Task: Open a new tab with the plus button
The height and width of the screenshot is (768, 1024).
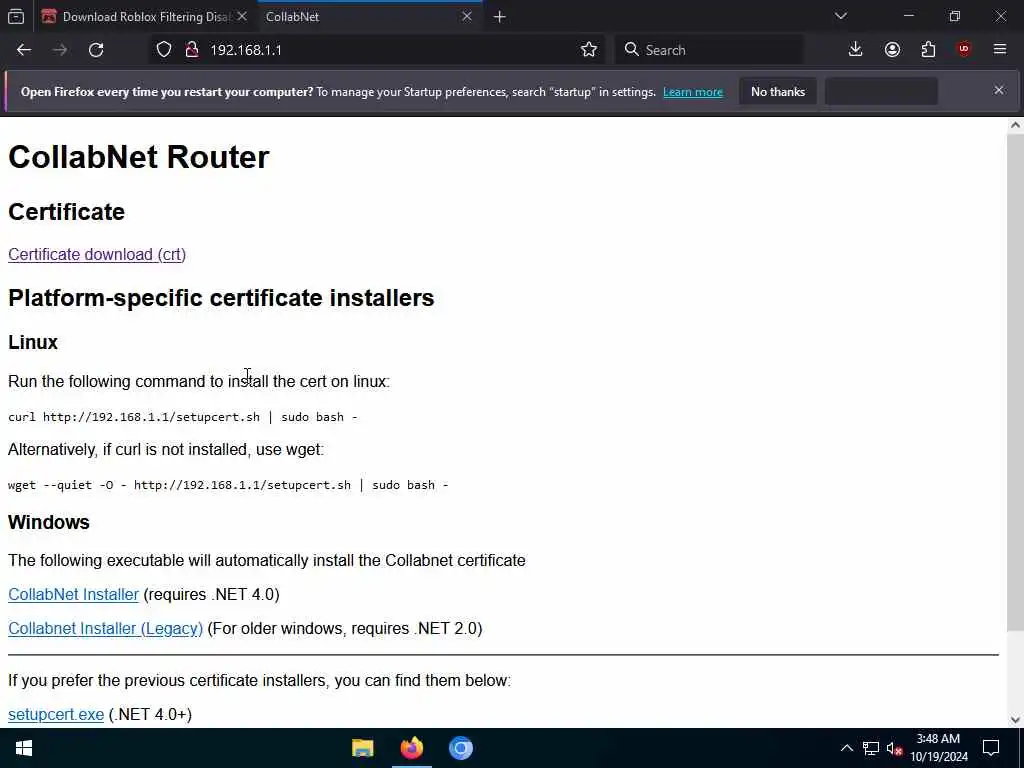Action: [500, 17]
